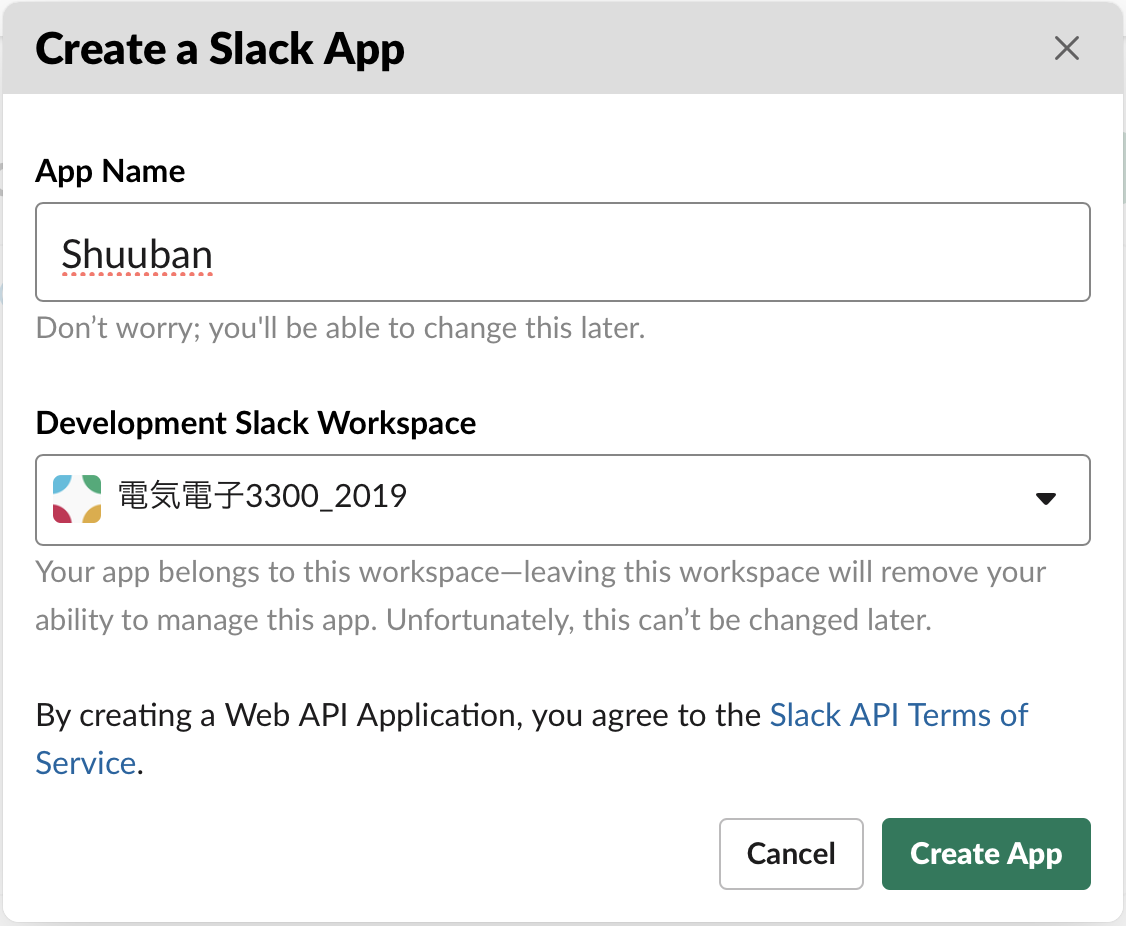The image size is (1126, 926).
Task: Click the black dropdown arrow for workspace
Action: coord(1046,499)
